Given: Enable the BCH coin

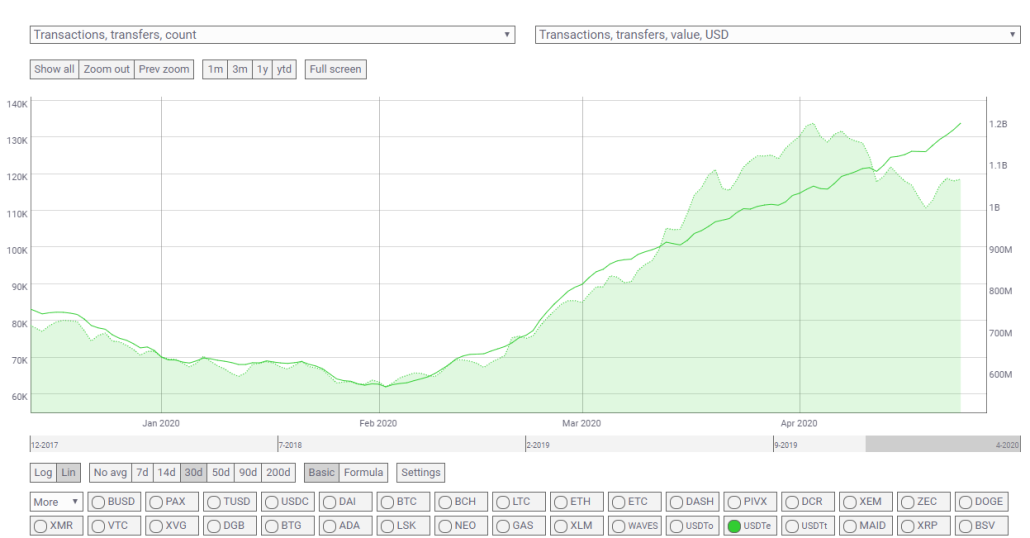Looking at the screenshot, I should coord(461,502).
